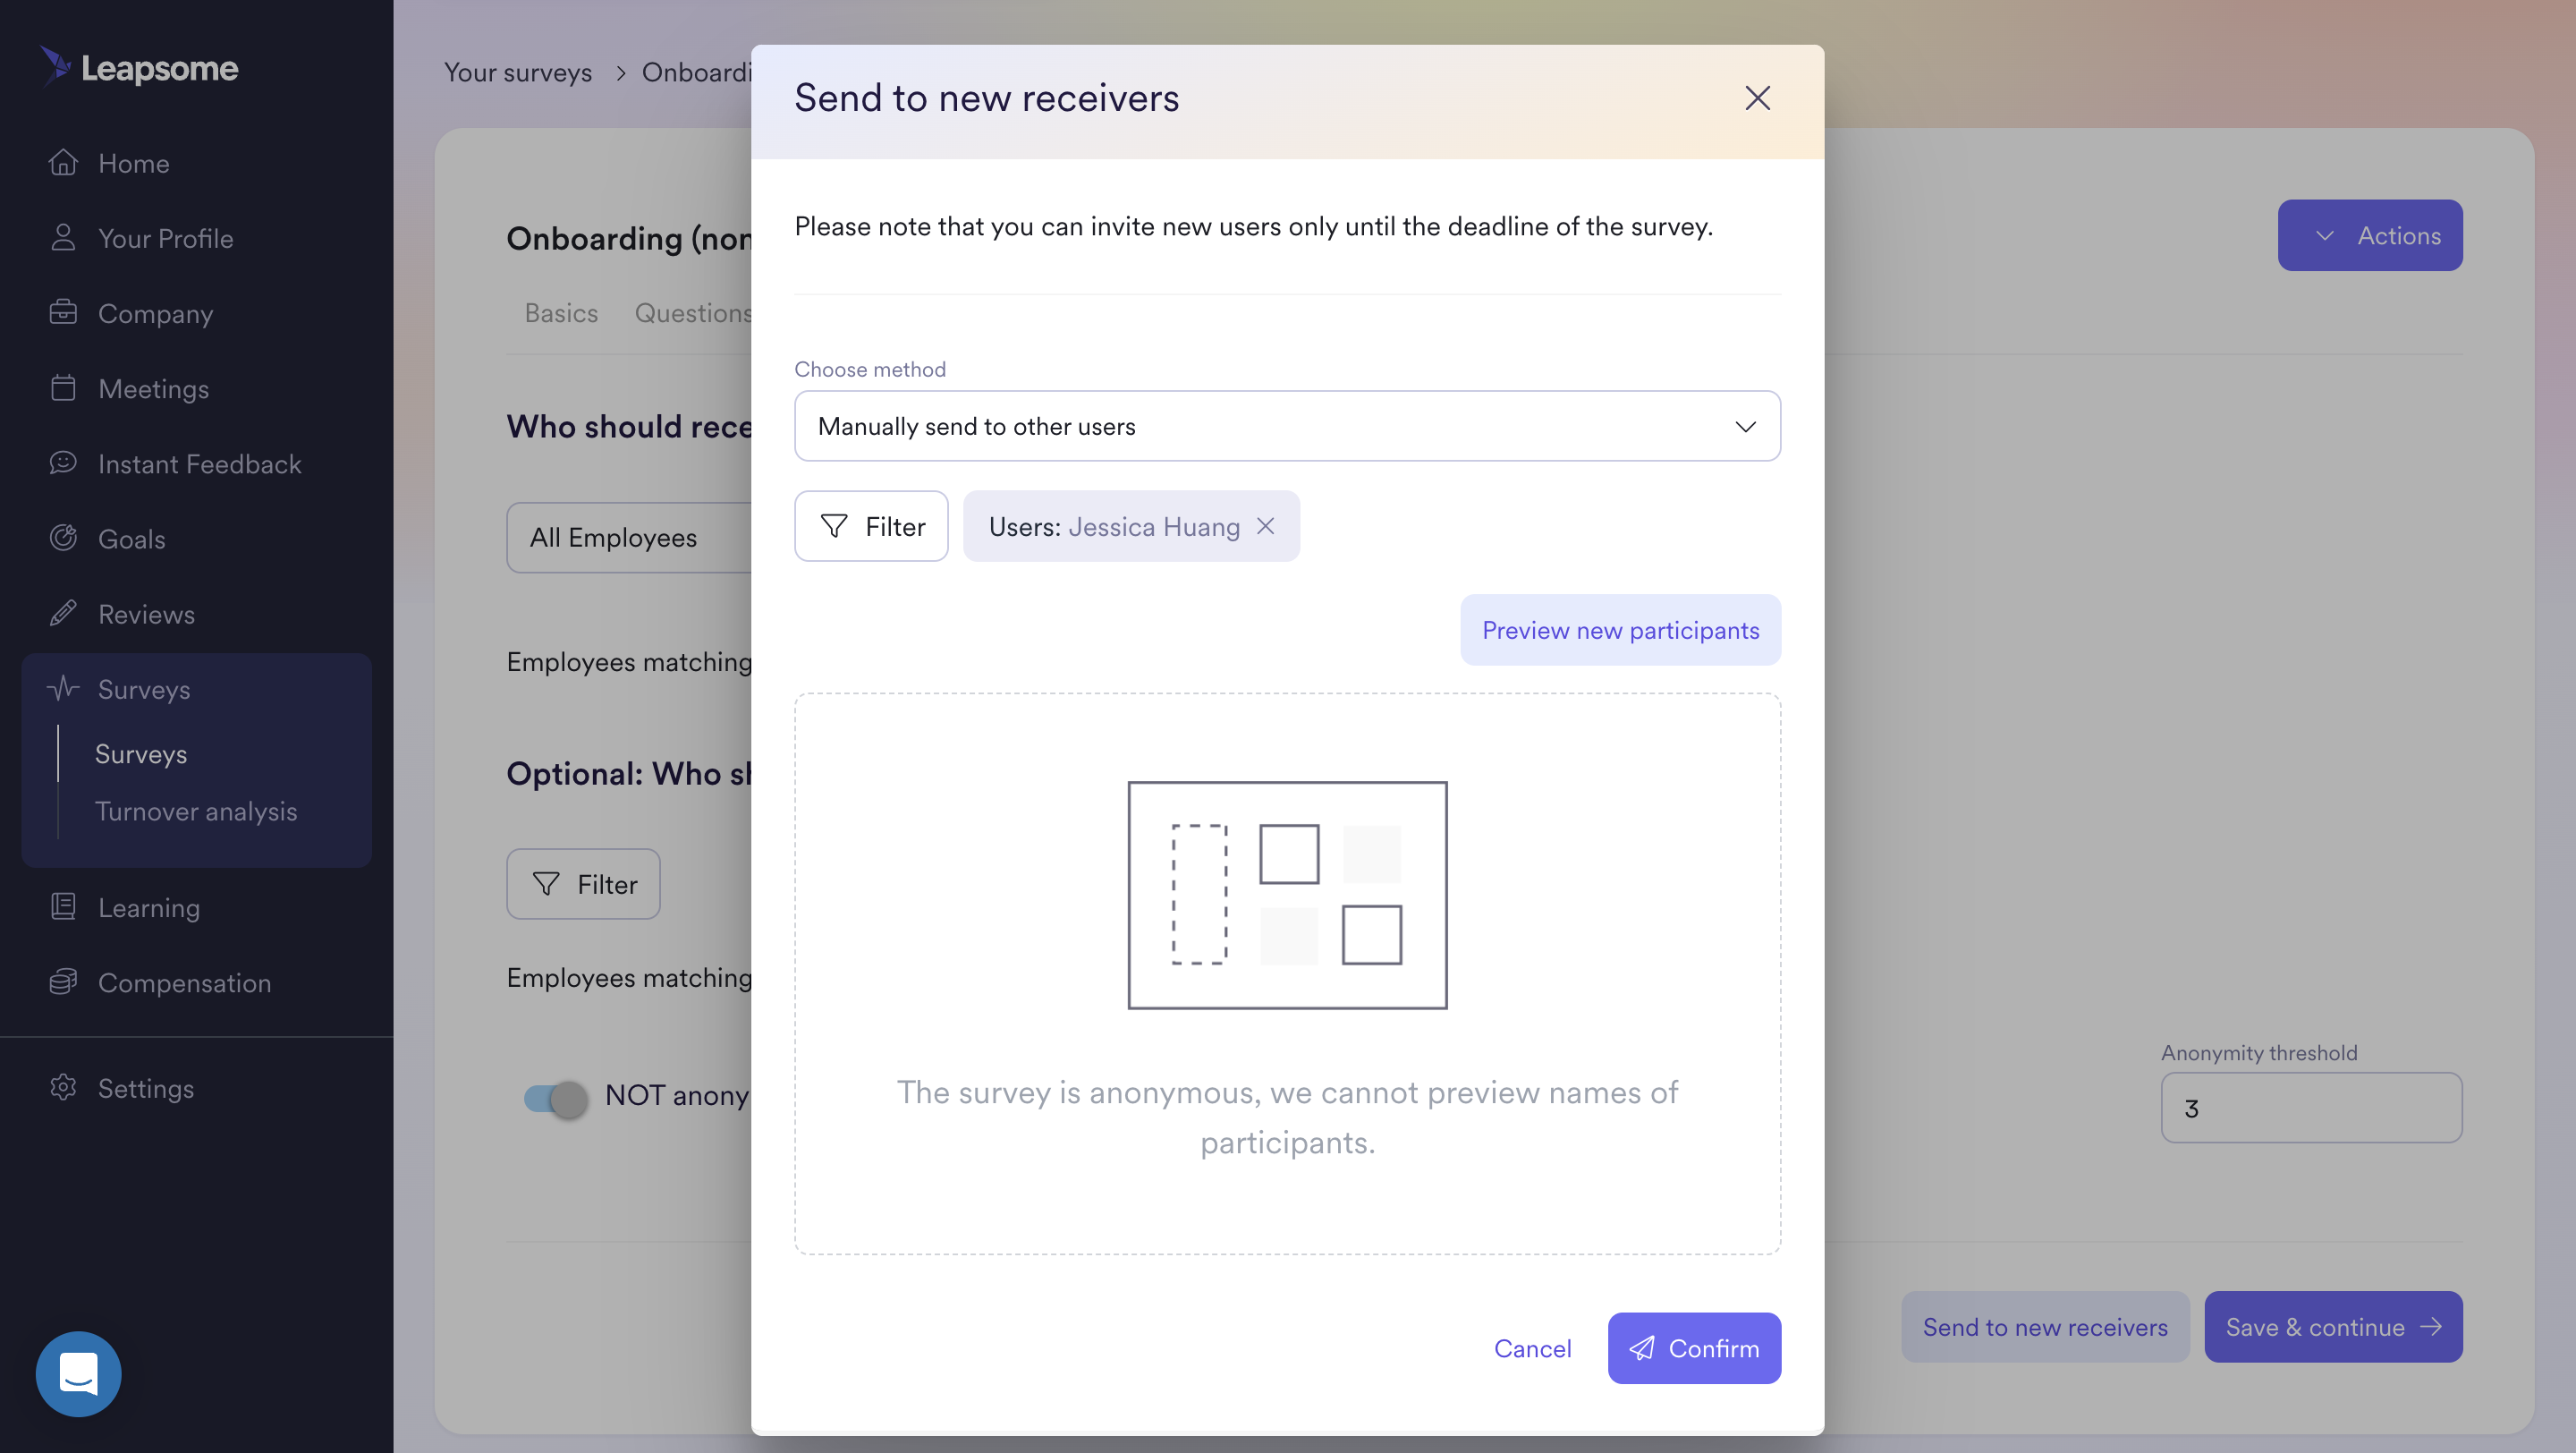
Task: Open the Actions dropdown
Action: 2369,235
